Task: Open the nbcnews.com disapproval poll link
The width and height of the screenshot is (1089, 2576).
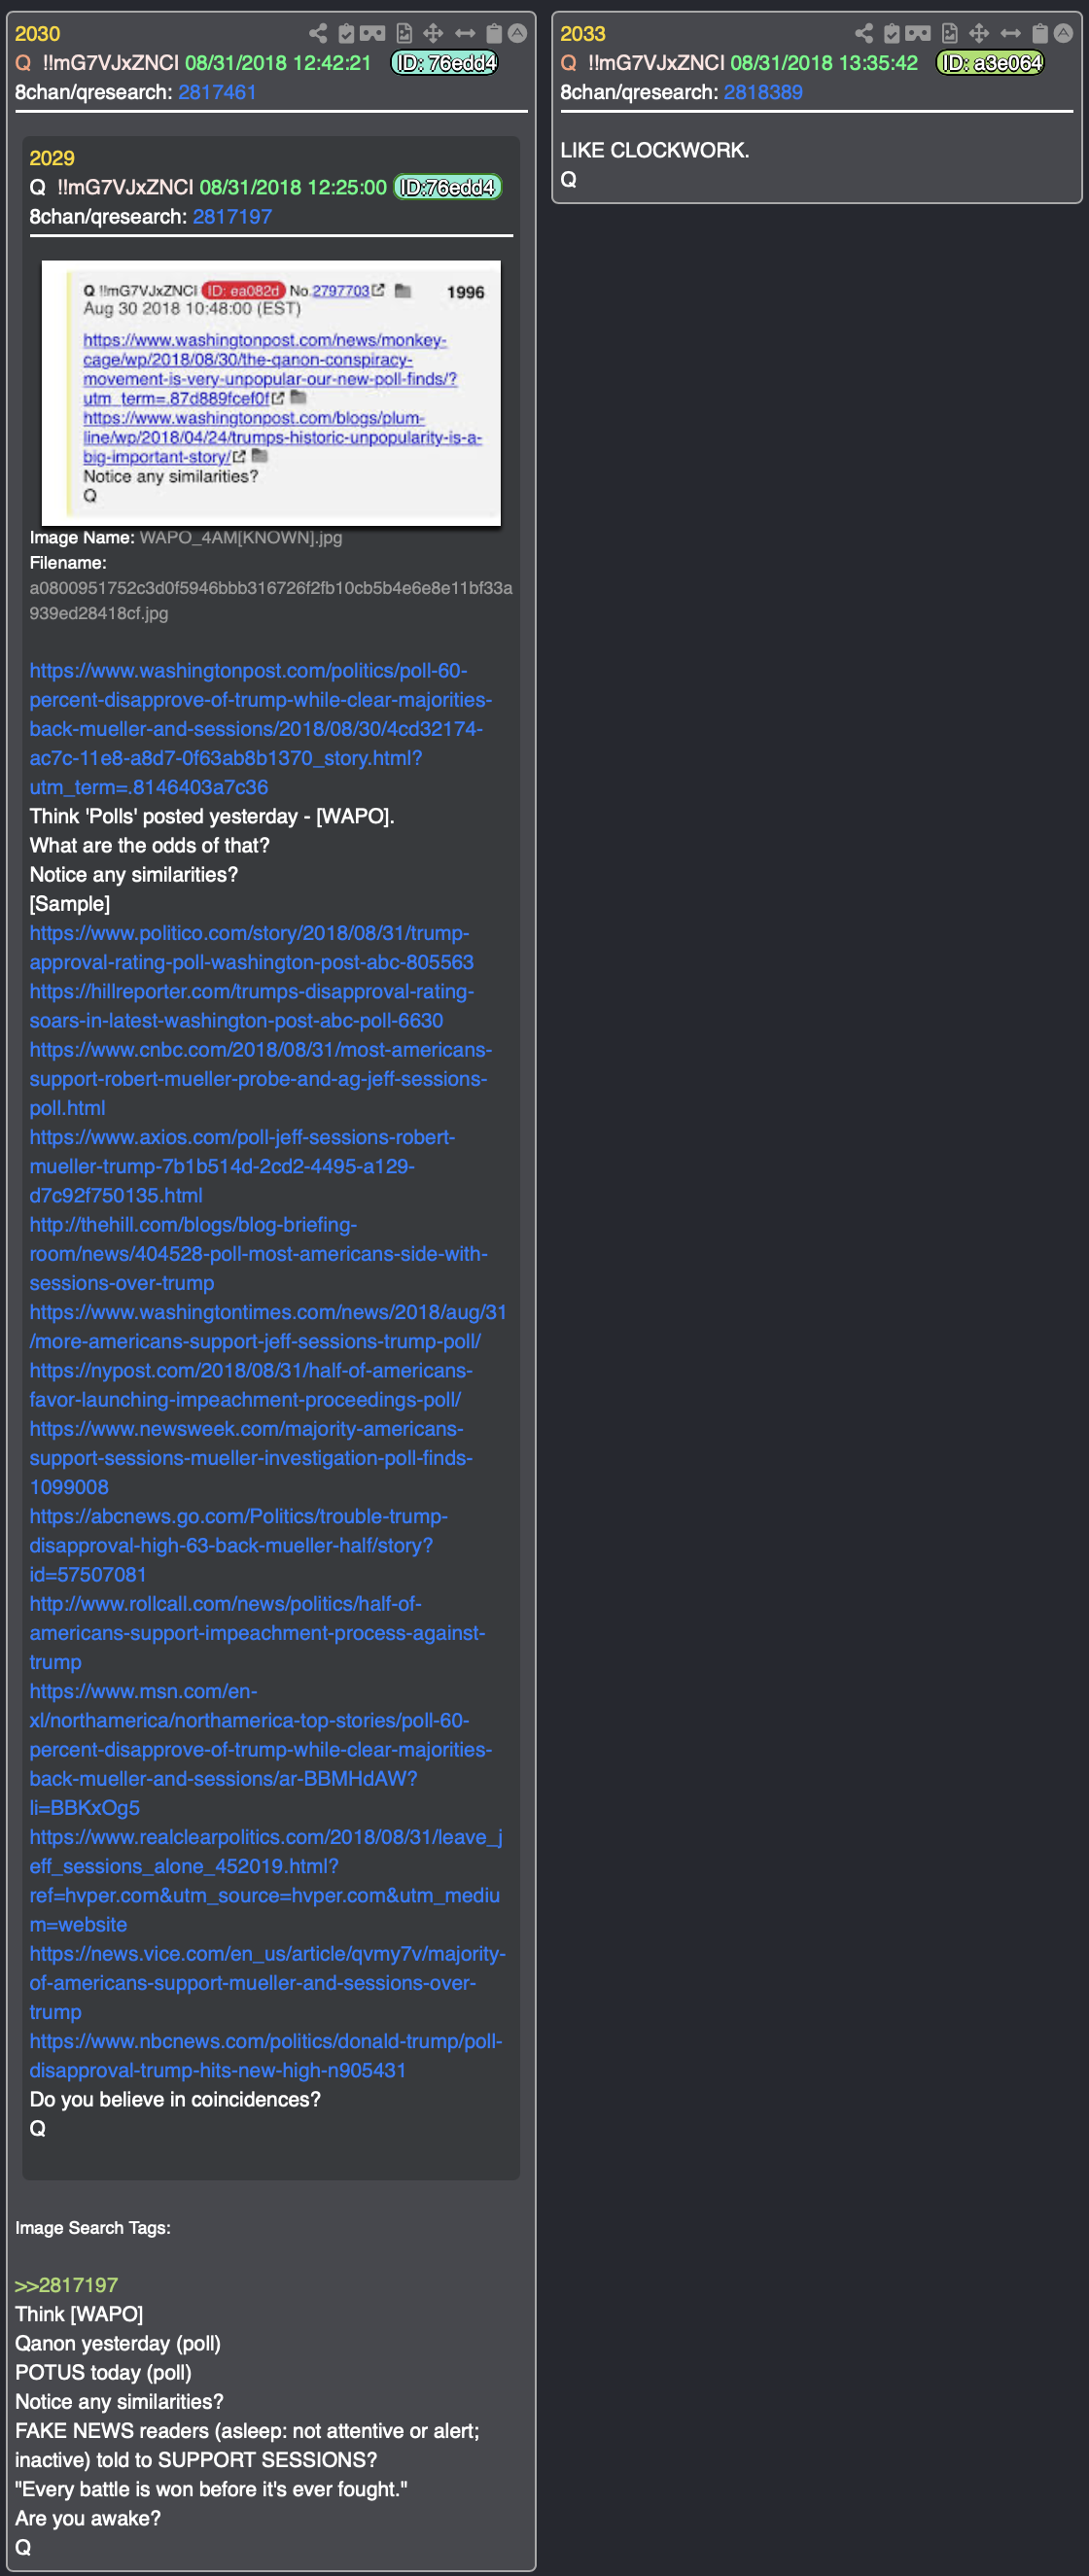Action: pos(266,2055)
